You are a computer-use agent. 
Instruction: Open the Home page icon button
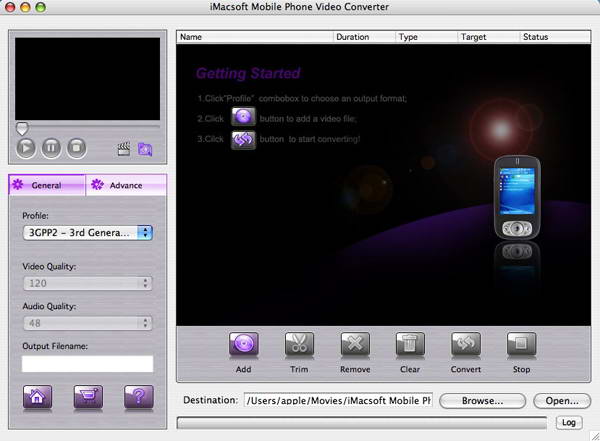[x=37, y=397]
